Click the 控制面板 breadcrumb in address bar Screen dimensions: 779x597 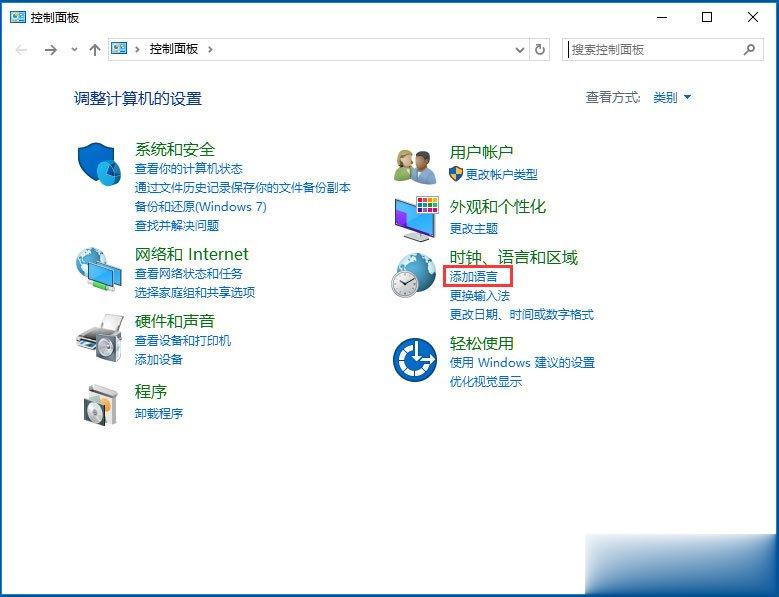click(174, 49)
